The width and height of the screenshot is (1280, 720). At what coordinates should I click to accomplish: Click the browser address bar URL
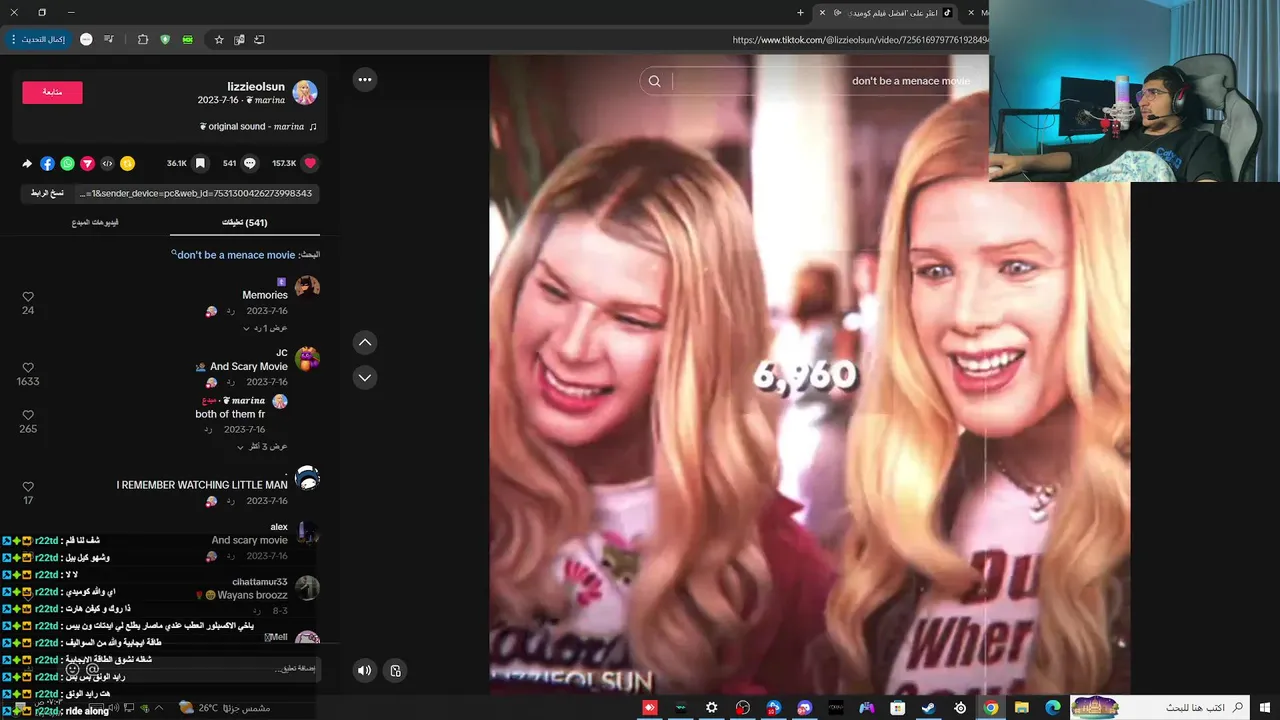click(x=860, y=40)
